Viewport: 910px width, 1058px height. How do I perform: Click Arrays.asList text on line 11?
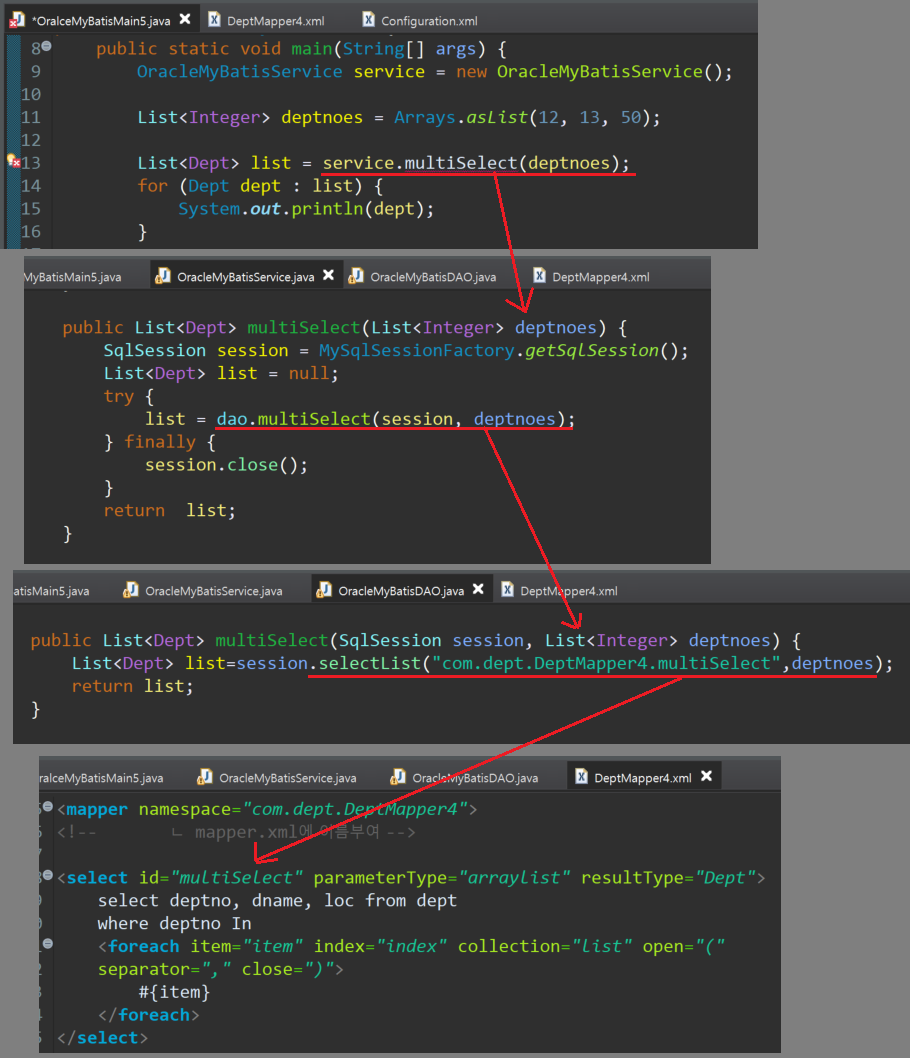pyautogui.click(x=461, y=117)
